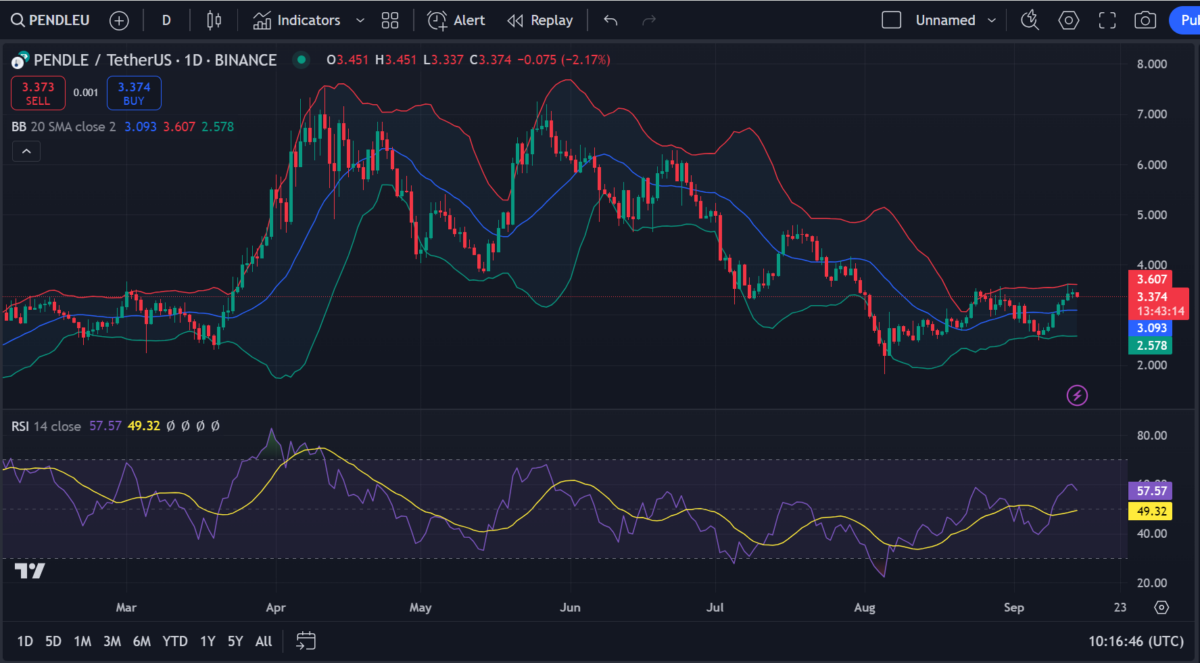Viewport: 1200px width, 663px height.
Task: Select the 1M time range
Action: point(83,640)
